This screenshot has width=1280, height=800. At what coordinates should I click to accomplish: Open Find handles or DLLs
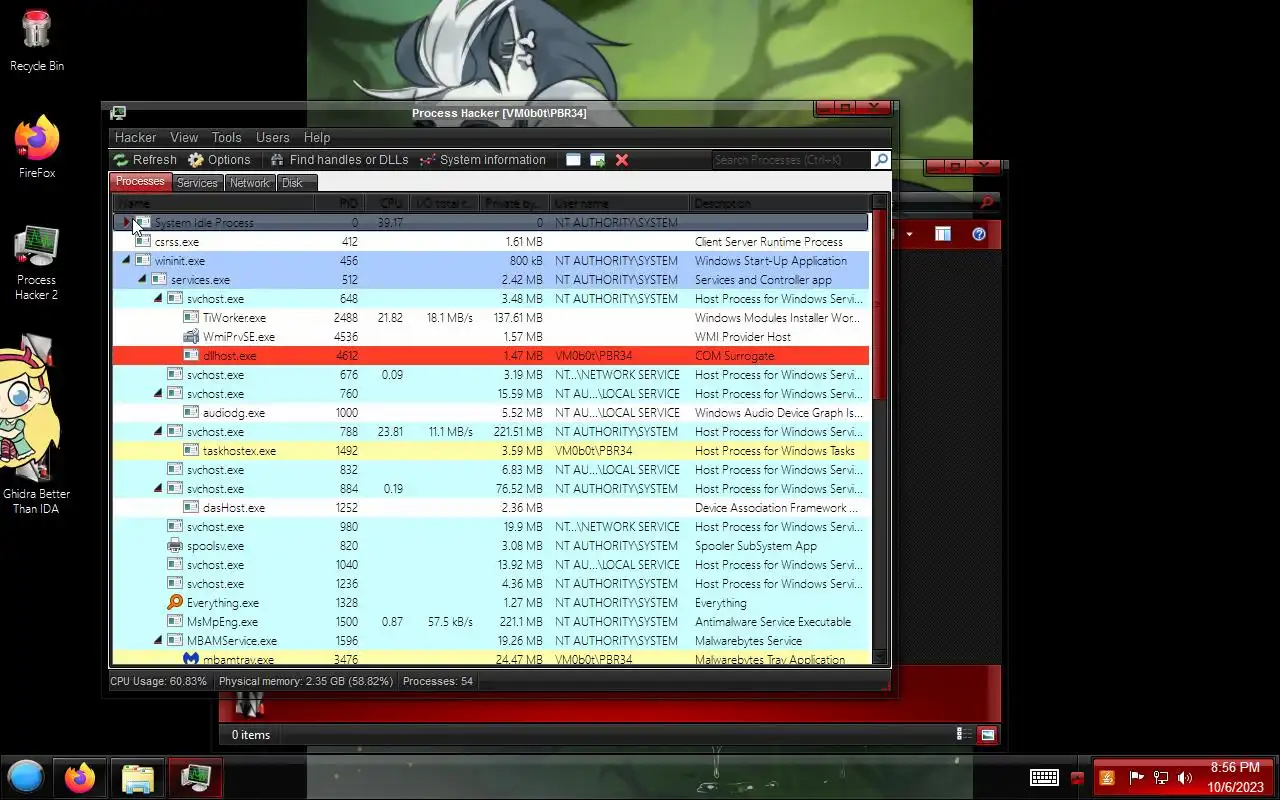[x=338, y=160]
